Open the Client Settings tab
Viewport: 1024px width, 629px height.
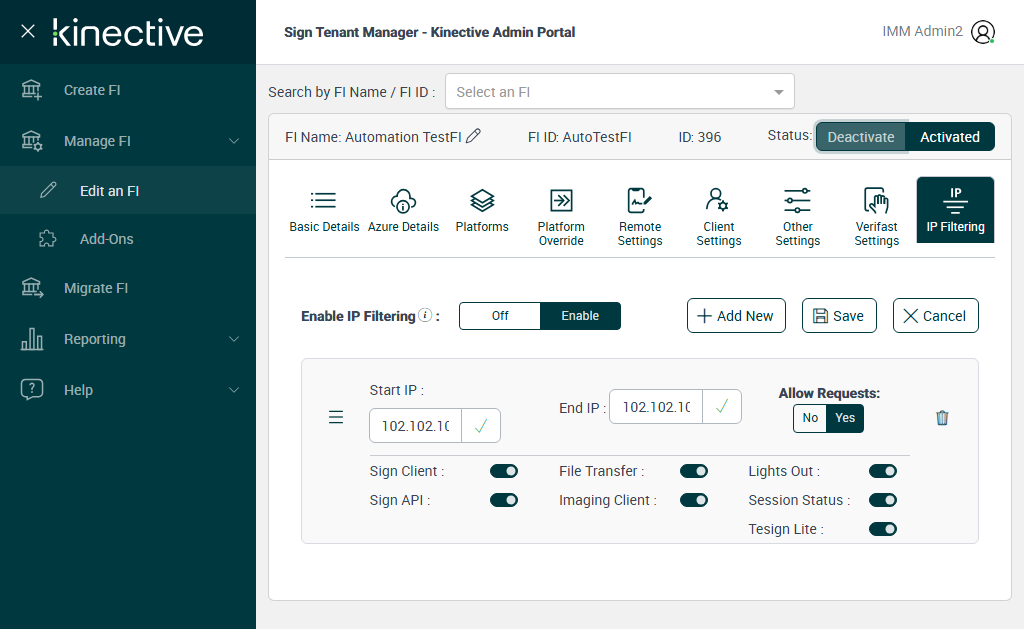click(718, 218)
